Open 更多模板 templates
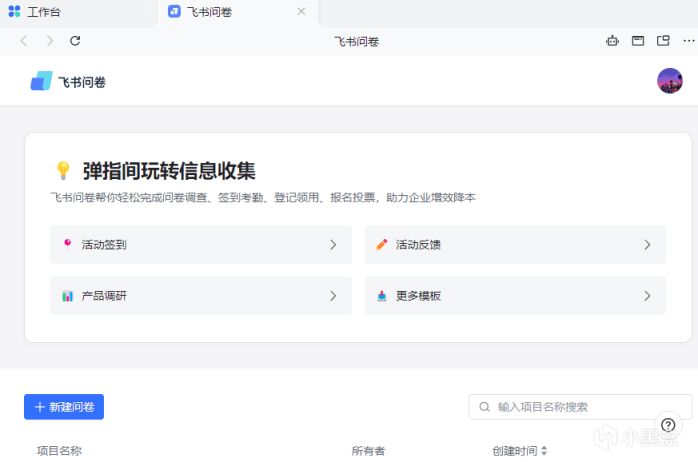 (x=515, y=296)
